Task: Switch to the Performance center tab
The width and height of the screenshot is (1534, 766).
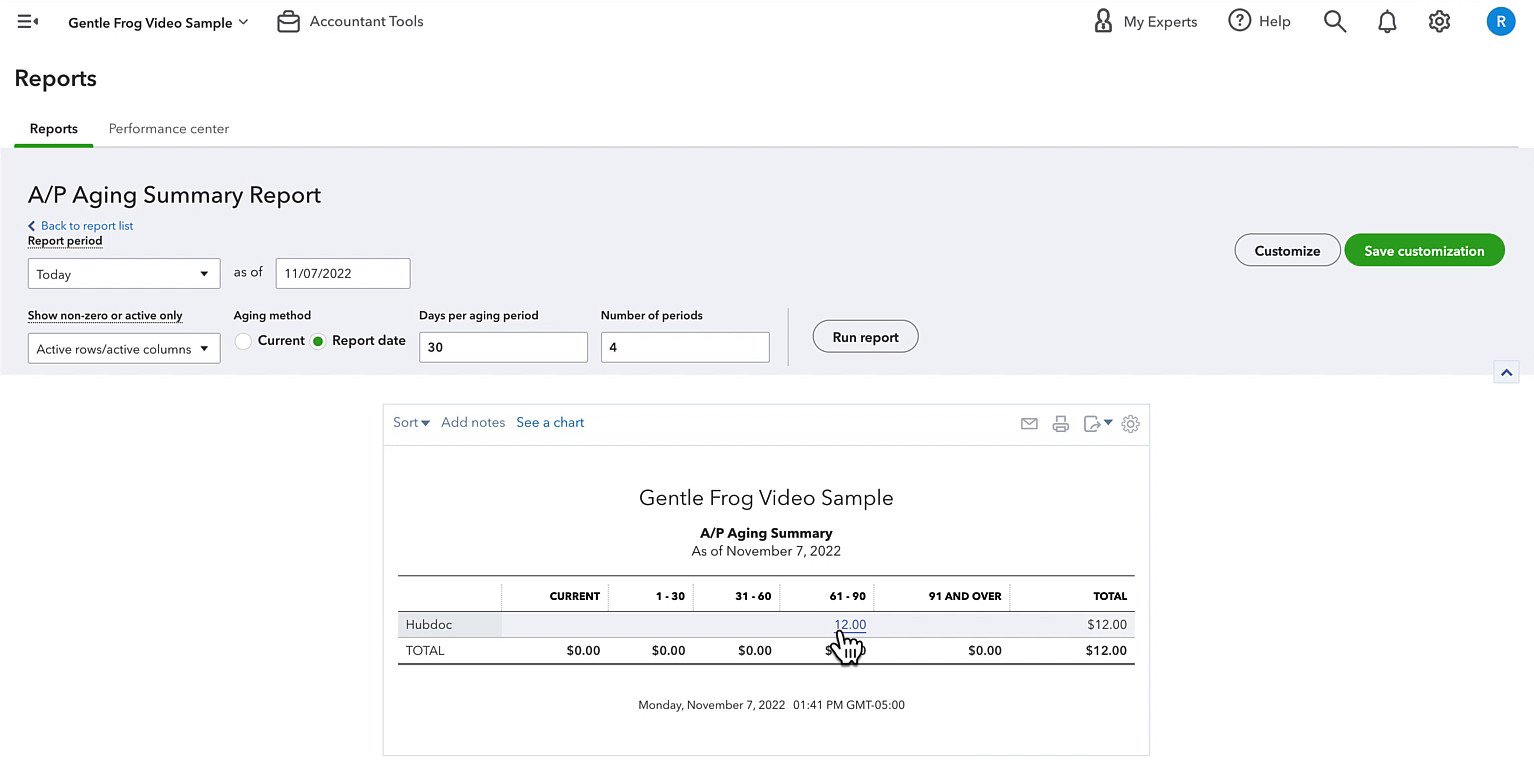Action: point(169,128)
